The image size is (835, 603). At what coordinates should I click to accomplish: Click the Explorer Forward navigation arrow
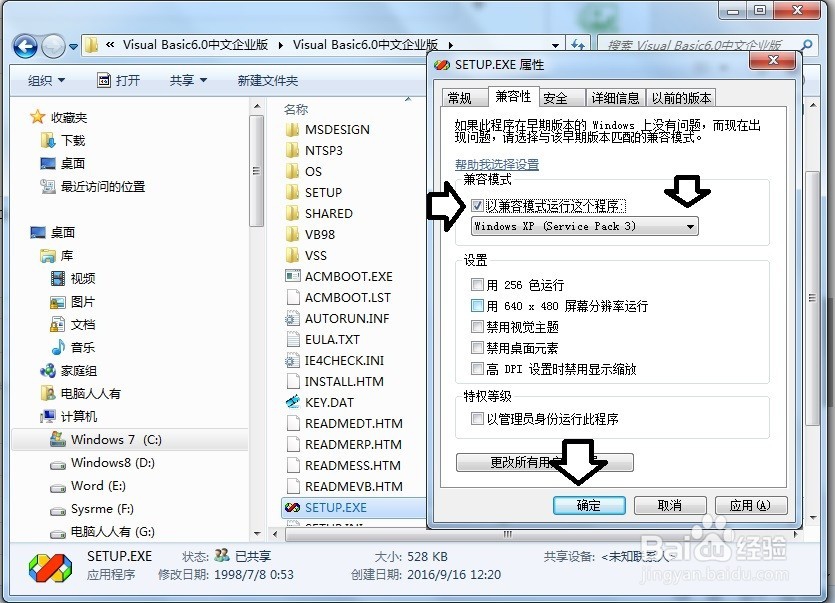click(53, 46)
